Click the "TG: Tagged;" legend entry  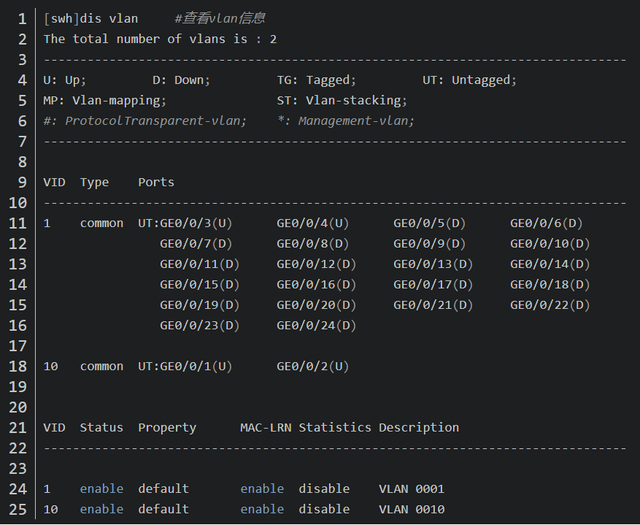(315, 80)
